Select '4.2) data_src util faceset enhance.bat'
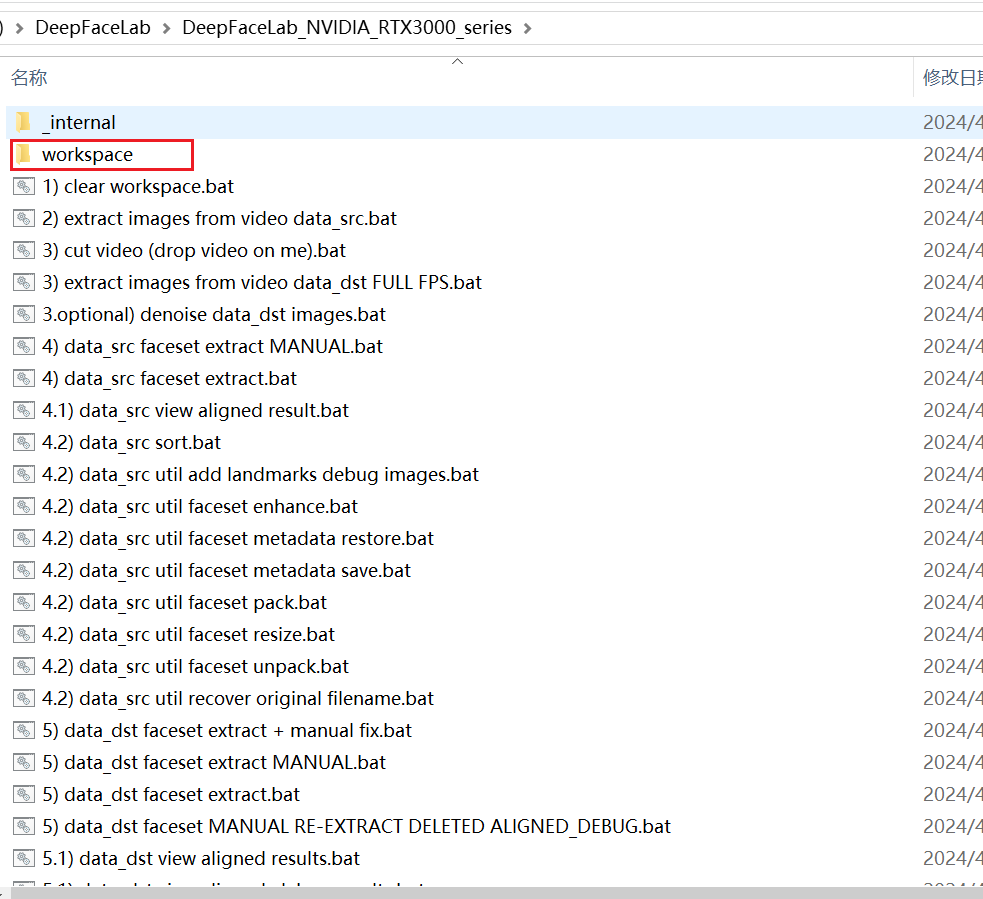 [200, 506]
